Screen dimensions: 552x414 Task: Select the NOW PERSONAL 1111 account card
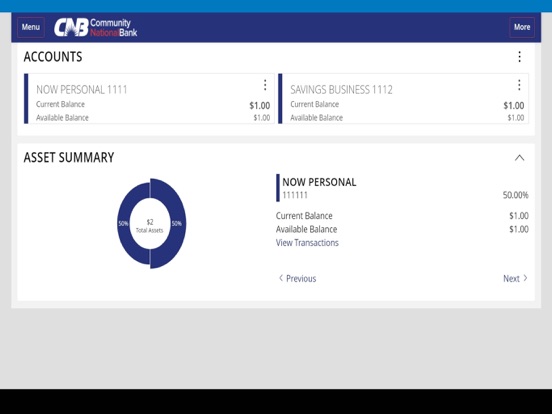[149, 99]
